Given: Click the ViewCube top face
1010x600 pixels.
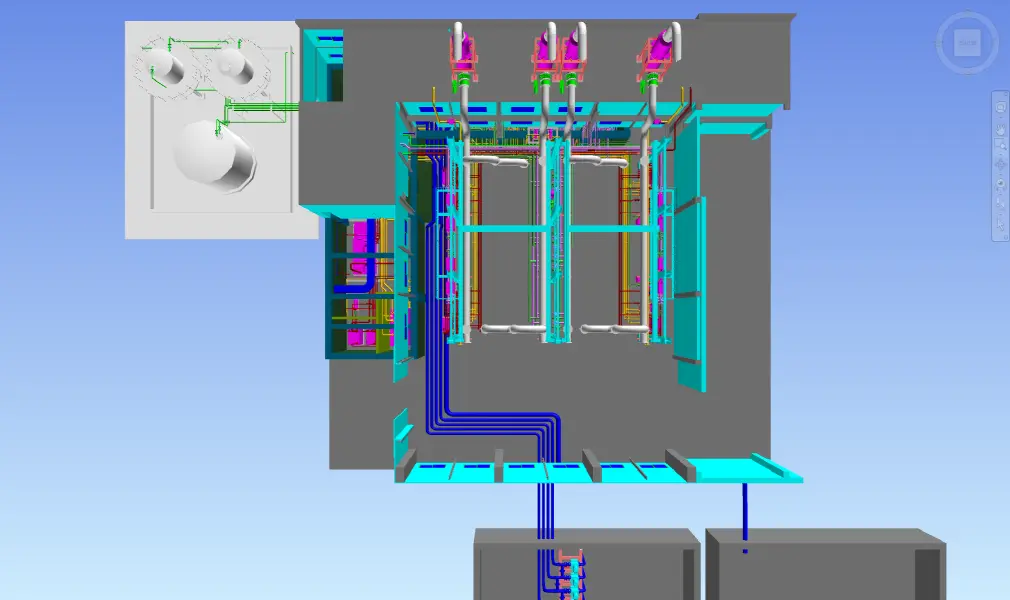Looking at the screenshot, I should point(967,42).
